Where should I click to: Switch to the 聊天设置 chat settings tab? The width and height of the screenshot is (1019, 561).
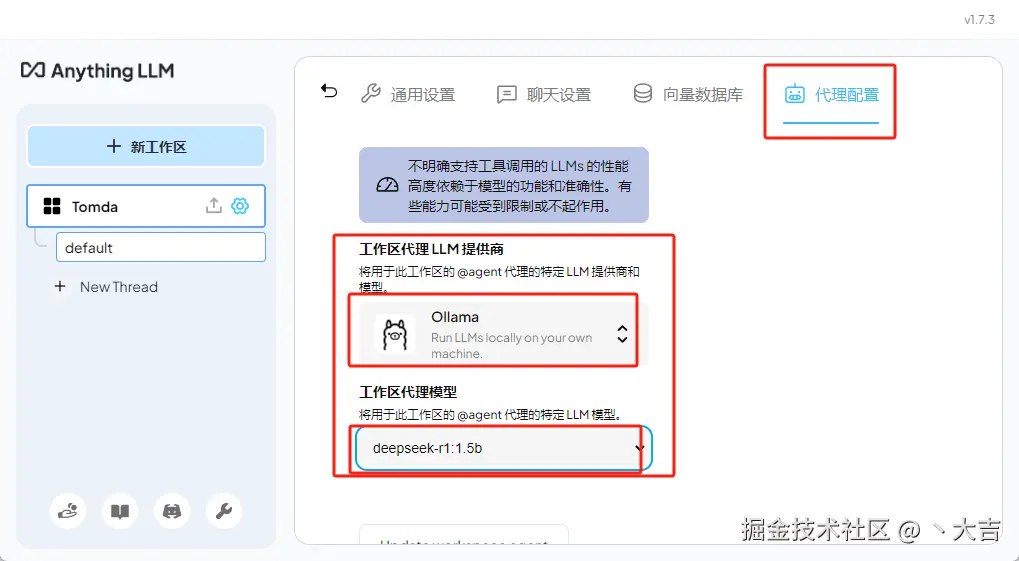point(544,94)
